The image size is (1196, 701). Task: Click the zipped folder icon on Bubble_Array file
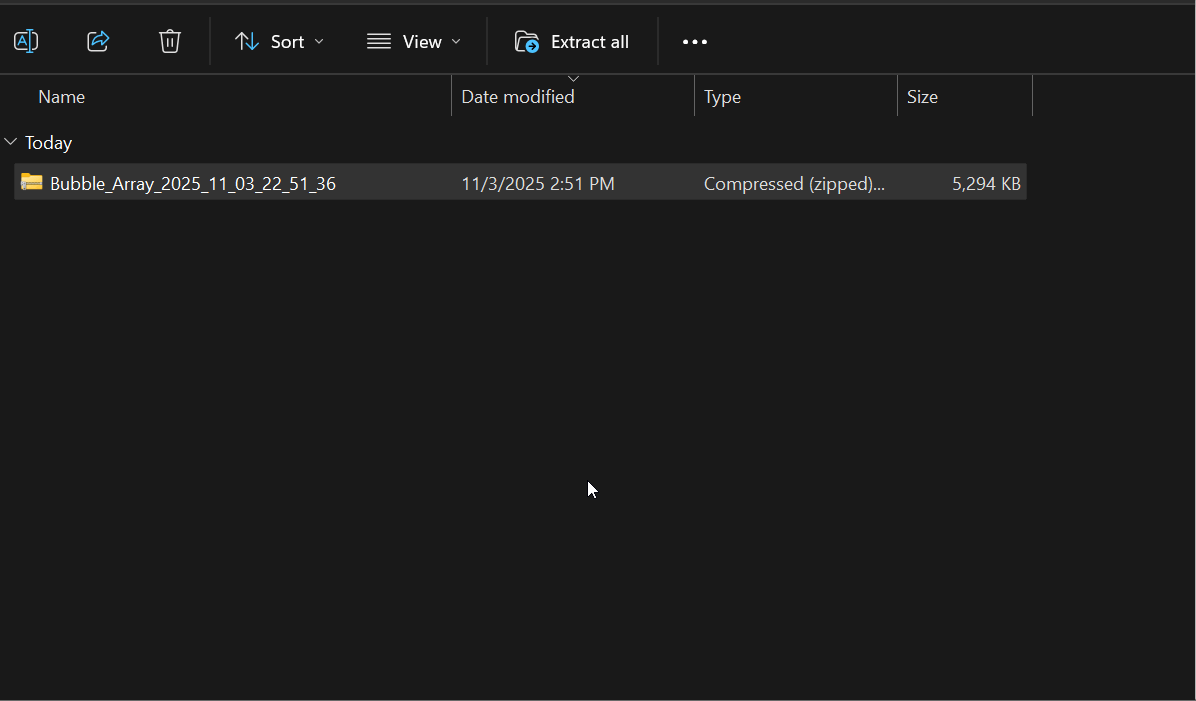31,183
